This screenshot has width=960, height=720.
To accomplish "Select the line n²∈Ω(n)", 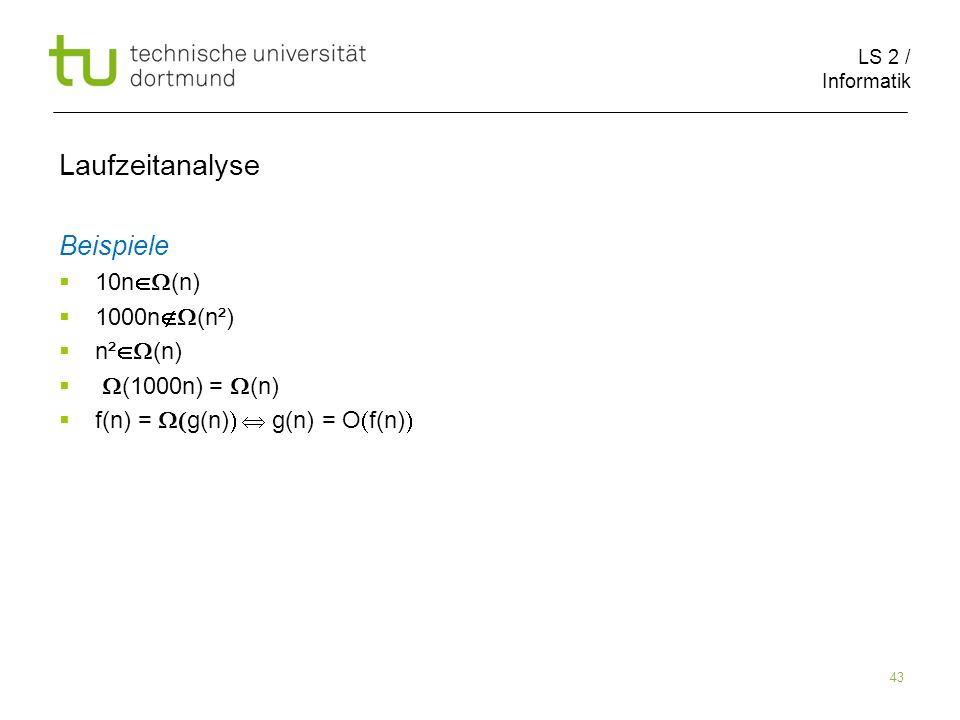I will 139,351.
